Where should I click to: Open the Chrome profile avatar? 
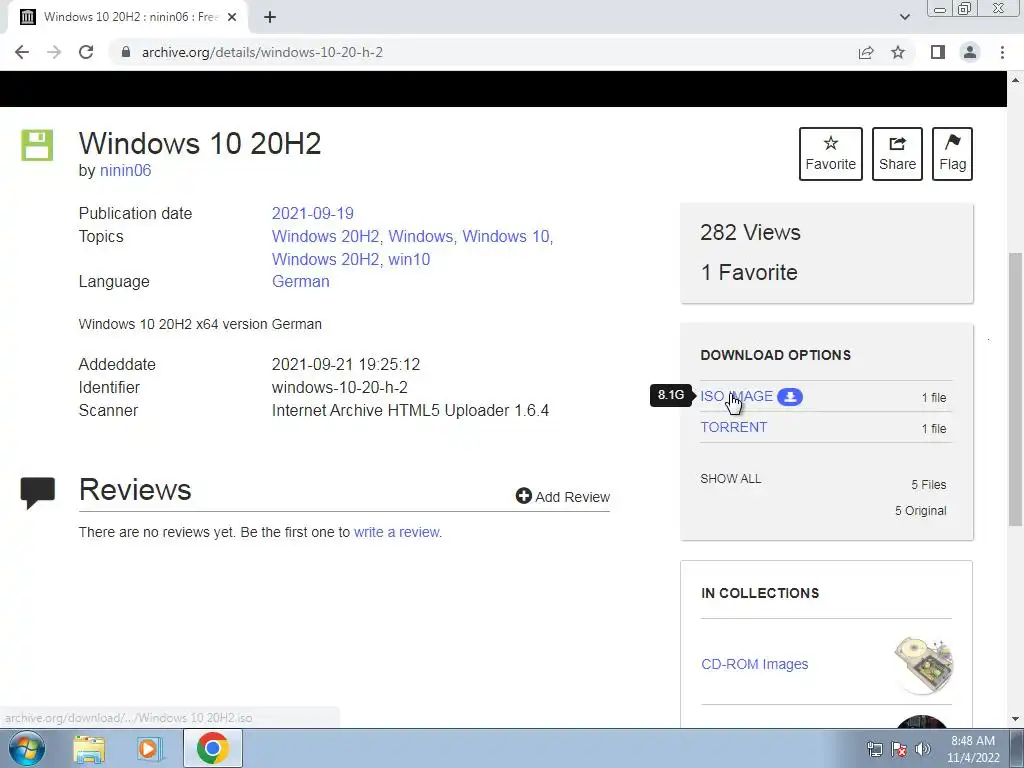pyautogui.click(x=970, y=52)
